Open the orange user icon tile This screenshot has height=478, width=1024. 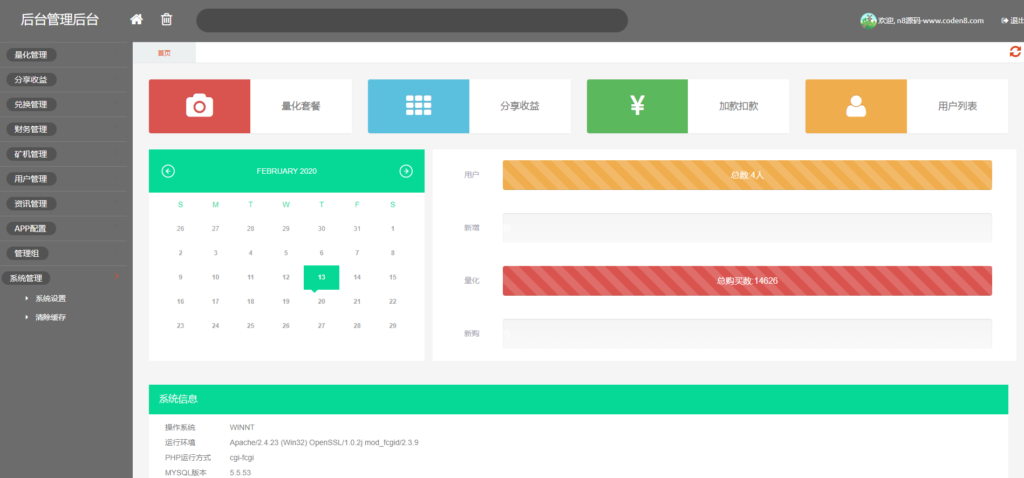[x=855, y=106]
